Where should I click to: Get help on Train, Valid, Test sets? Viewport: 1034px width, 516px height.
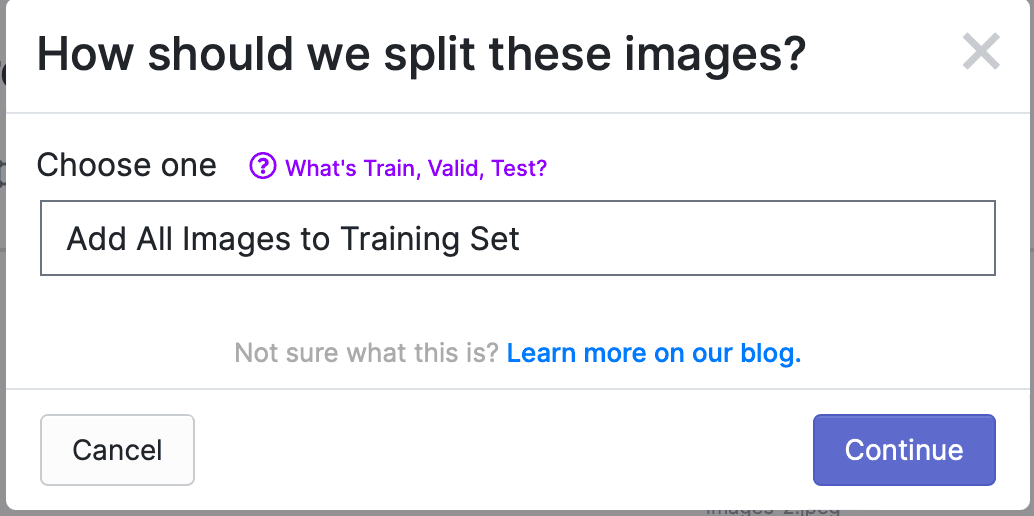point(415,168)
